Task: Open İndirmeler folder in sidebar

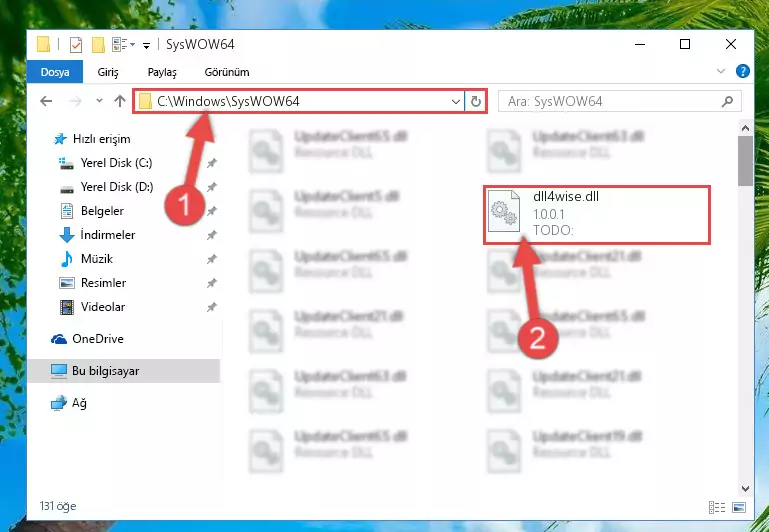Action: click(107, 235)
